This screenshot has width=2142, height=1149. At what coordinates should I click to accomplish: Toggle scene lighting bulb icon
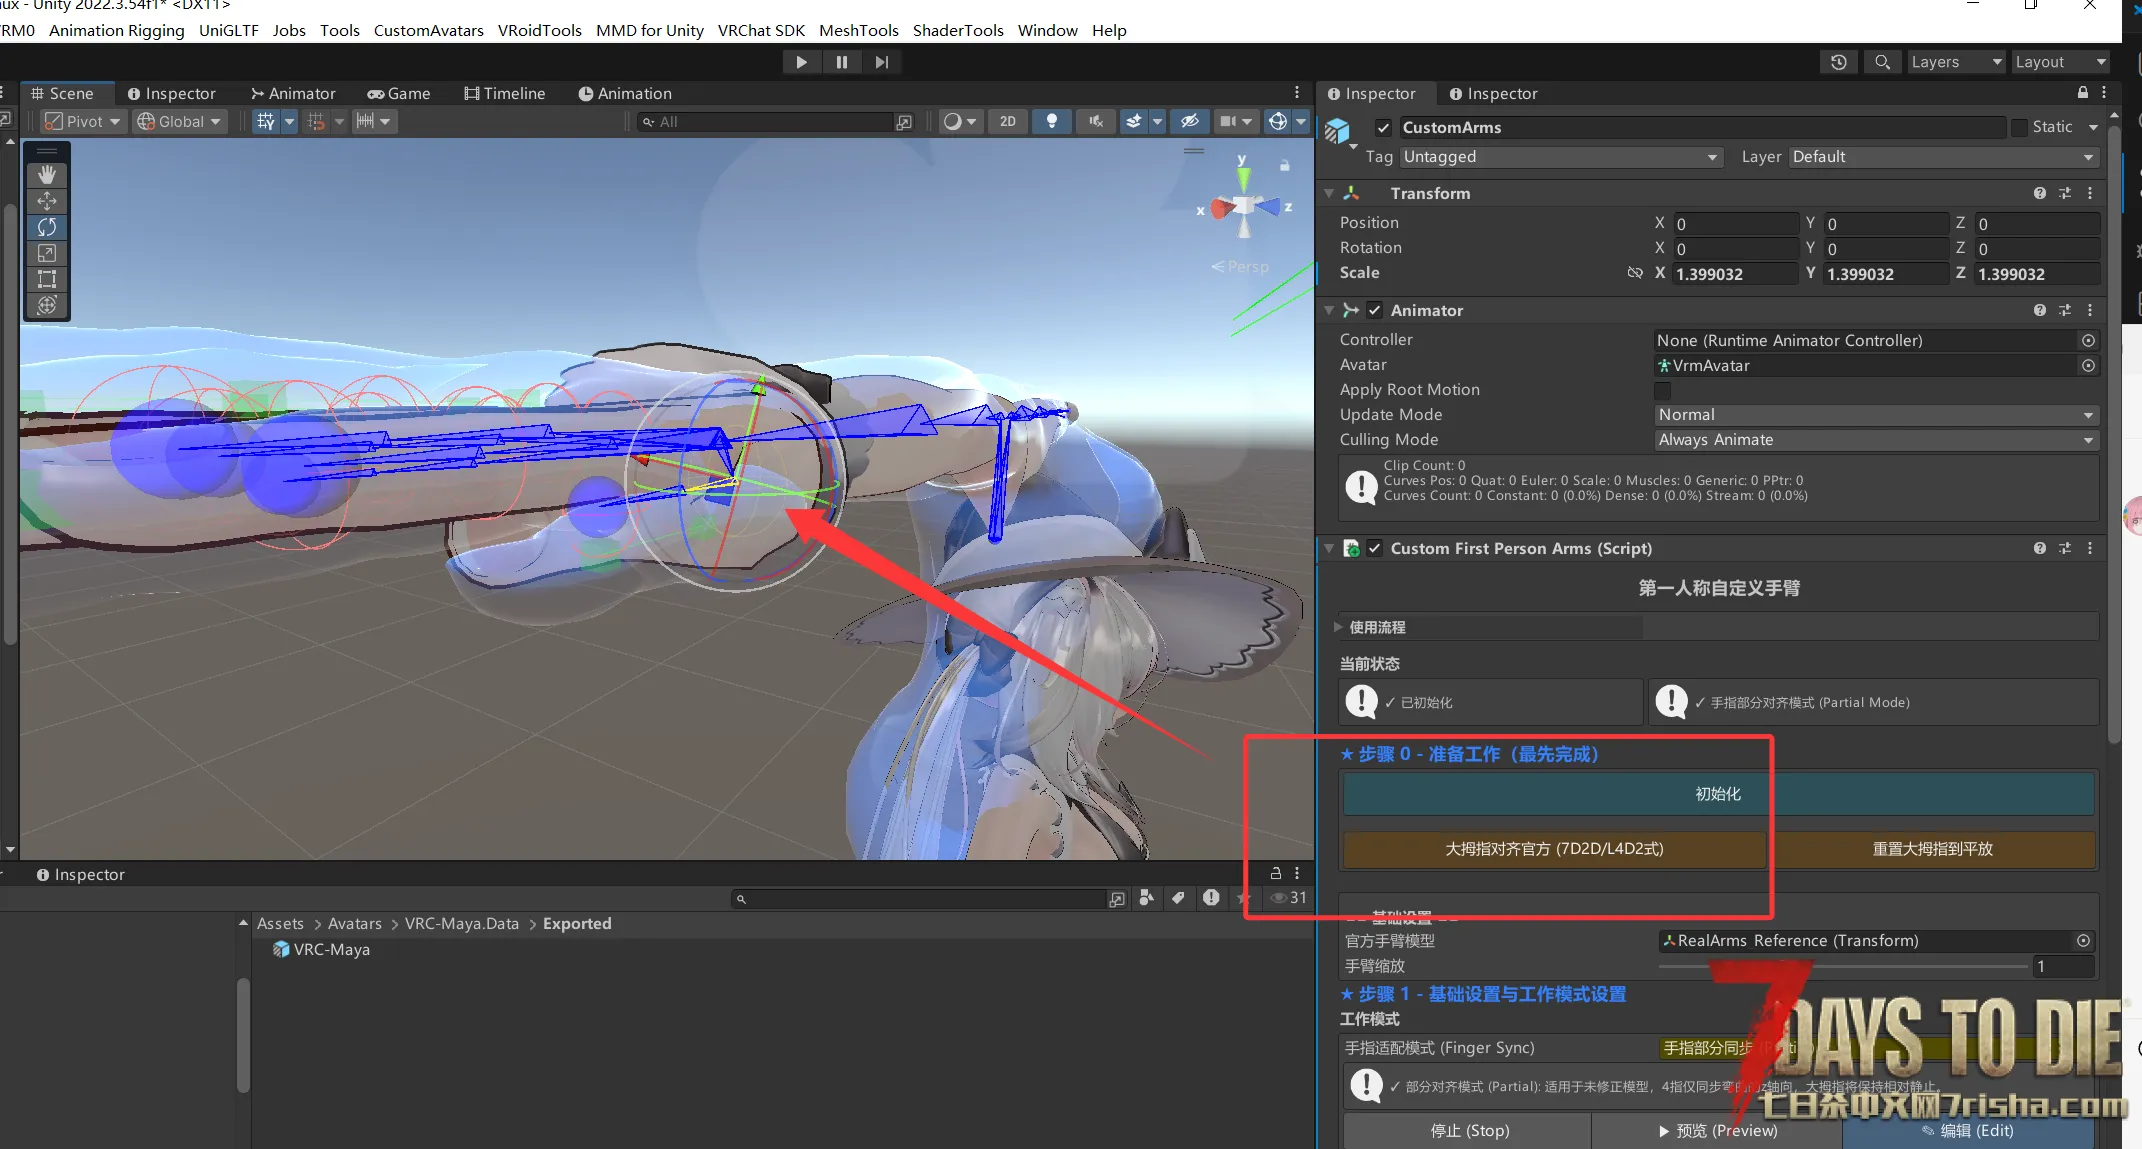[1052, 121]
